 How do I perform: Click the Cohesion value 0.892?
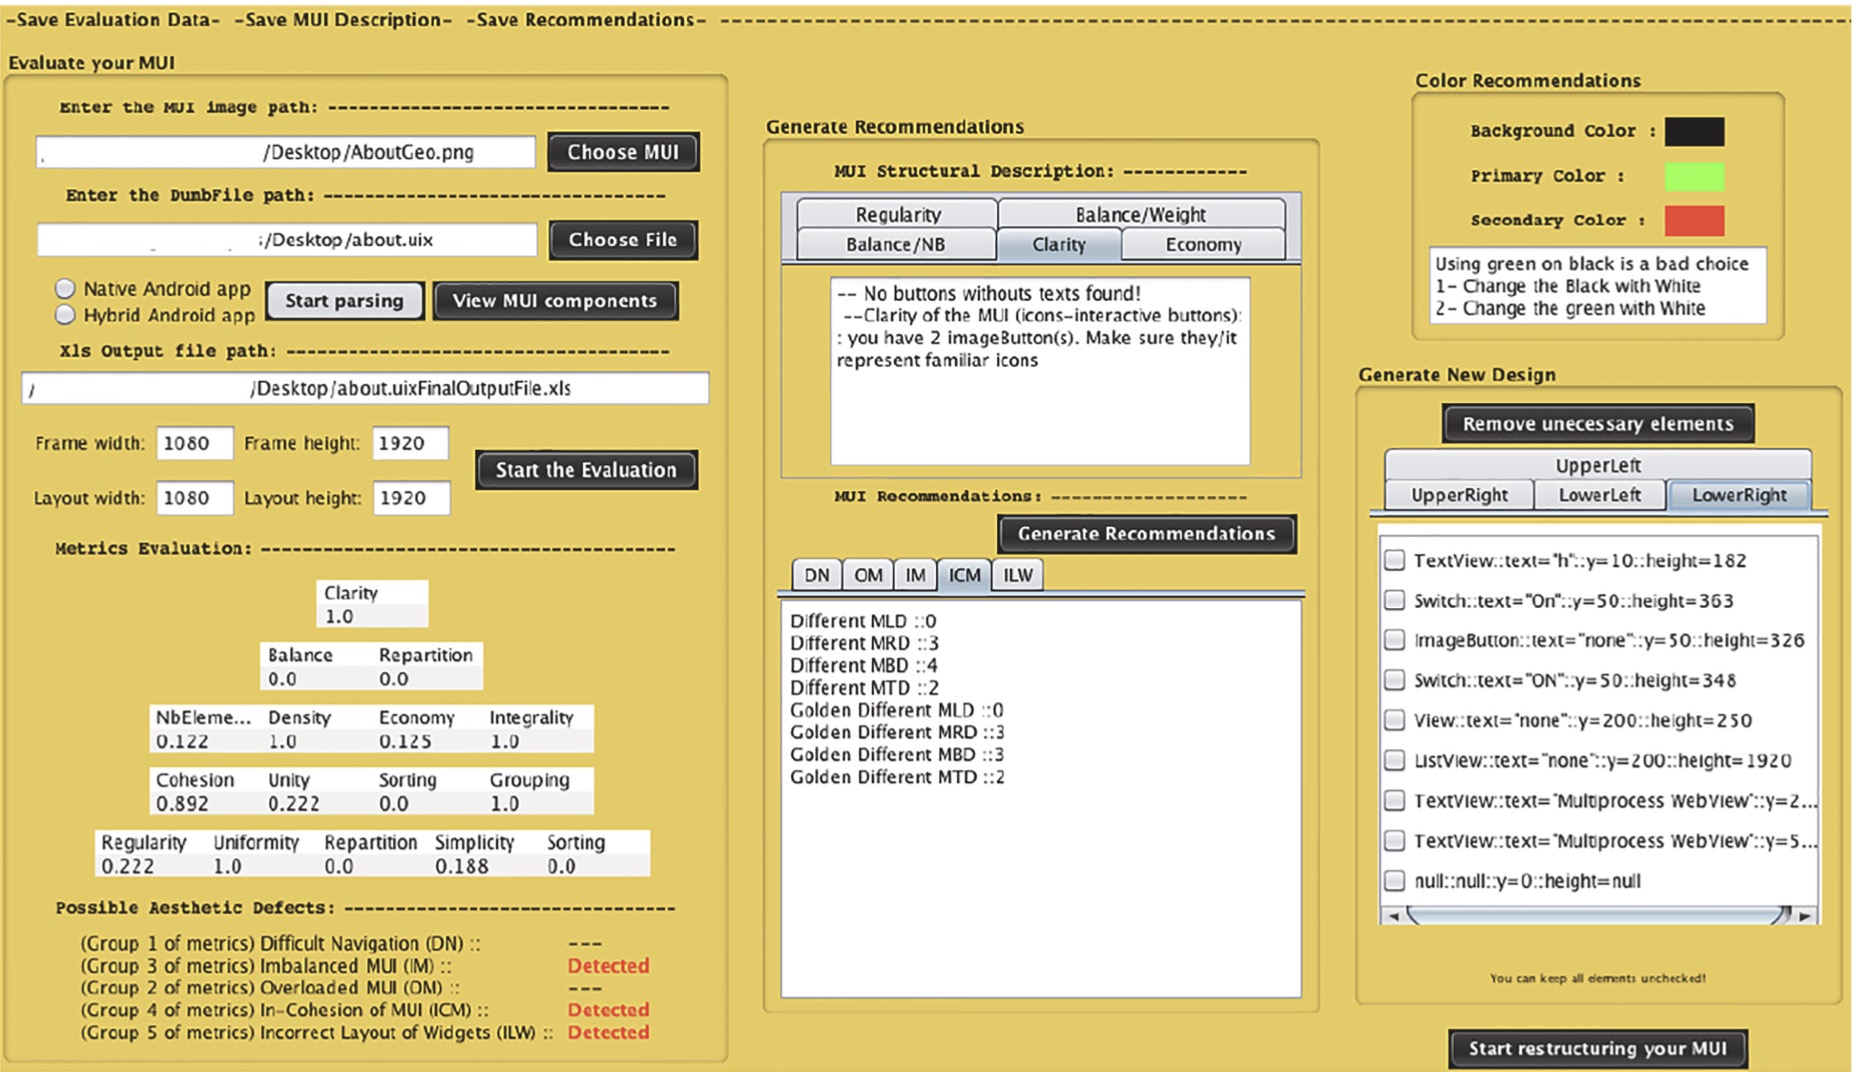click(182, 804)
